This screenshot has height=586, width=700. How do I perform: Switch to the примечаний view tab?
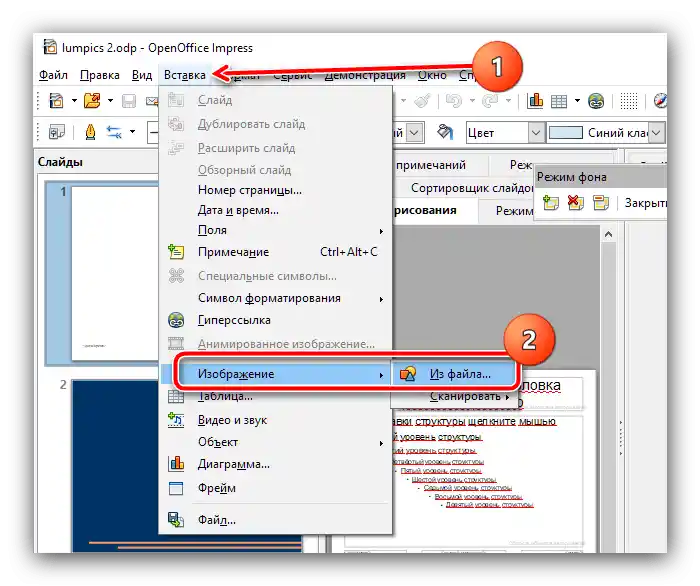coord(430,165)
